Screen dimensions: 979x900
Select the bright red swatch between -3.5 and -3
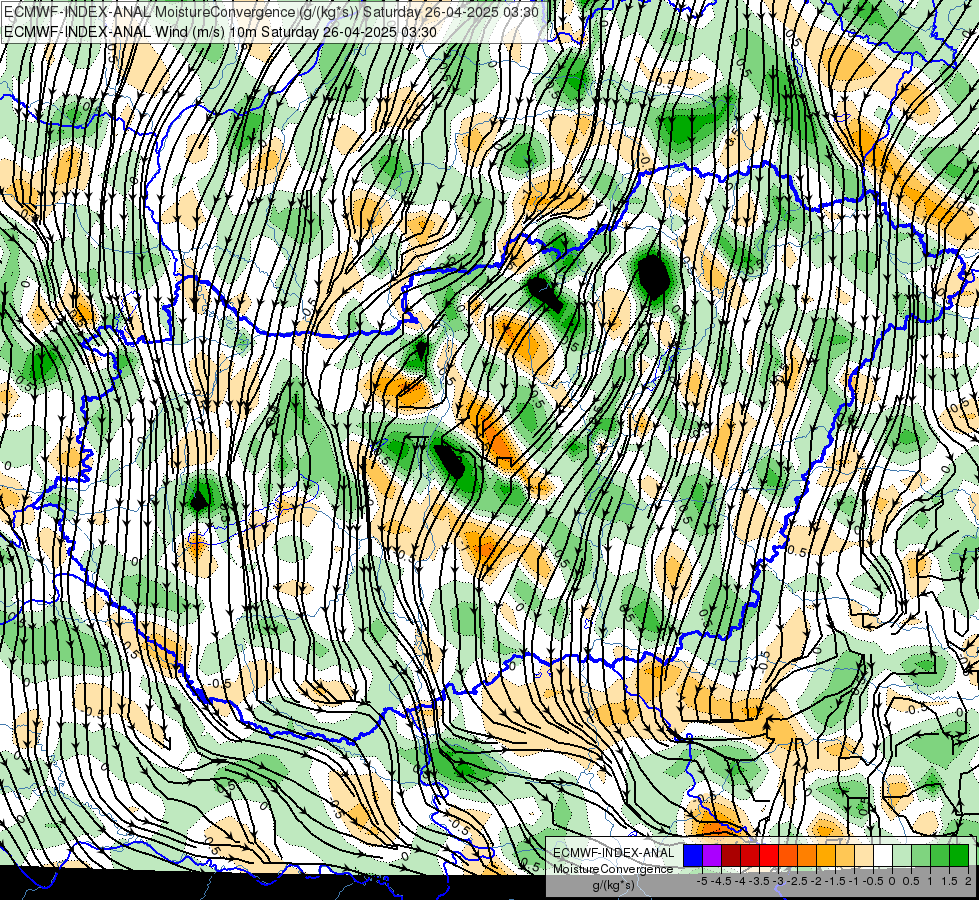click(769, 856)
